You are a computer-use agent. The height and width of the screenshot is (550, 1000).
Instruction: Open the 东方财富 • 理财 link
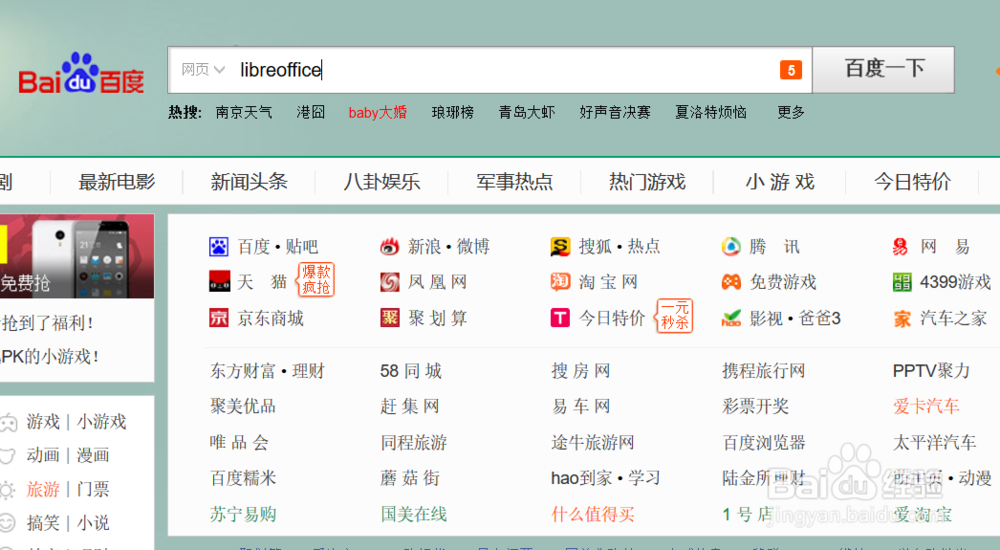tap(267, 371)
